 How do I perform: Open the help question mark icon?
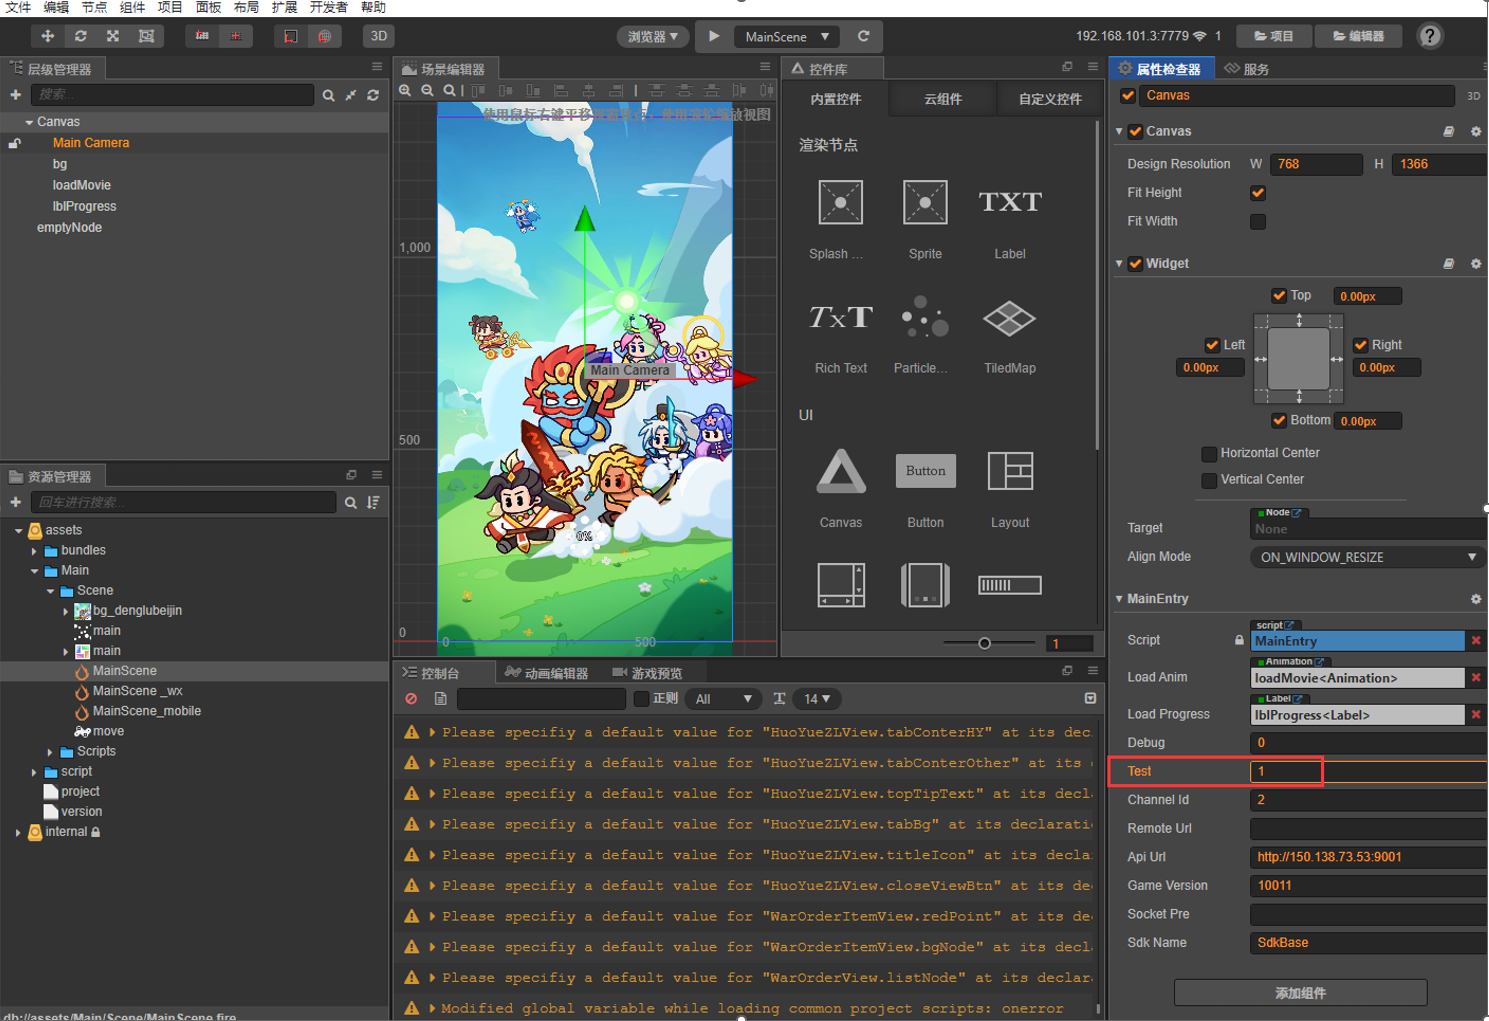[1430, 36]
